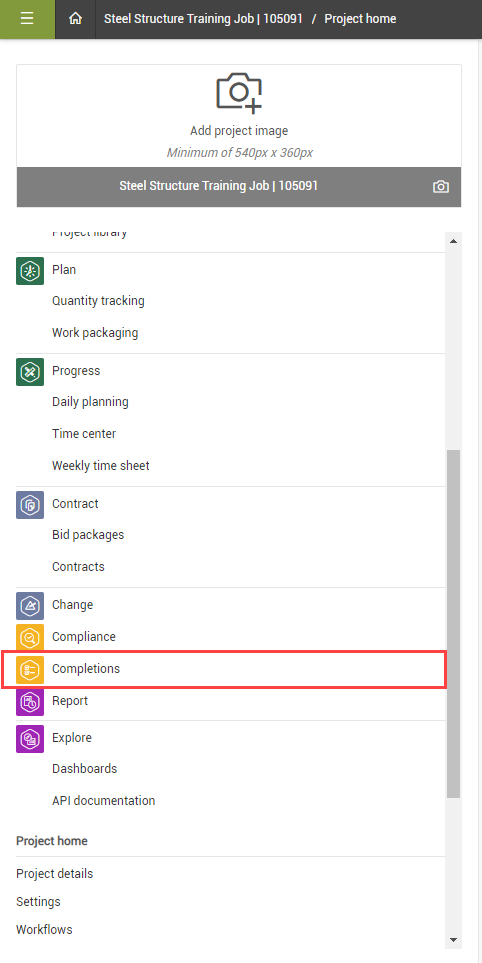
Task: Click the Progress module icon
Action: (29, 372)
